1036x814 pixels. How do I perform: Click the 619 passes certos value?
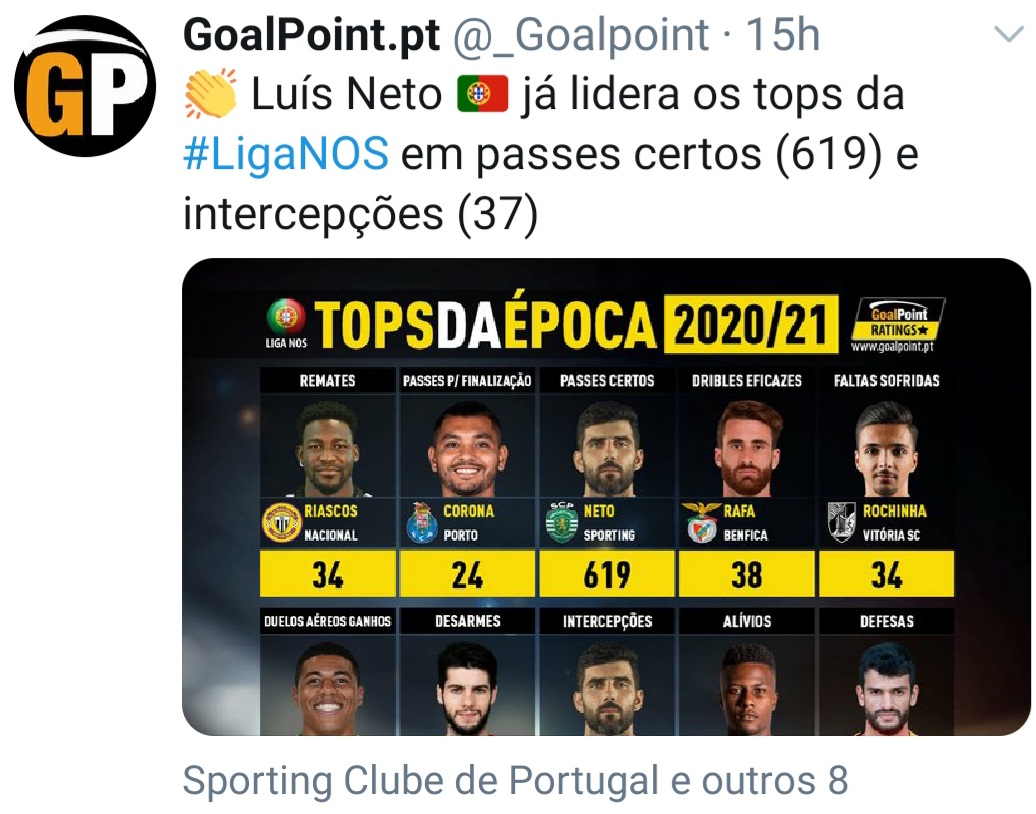pos(607,574)
